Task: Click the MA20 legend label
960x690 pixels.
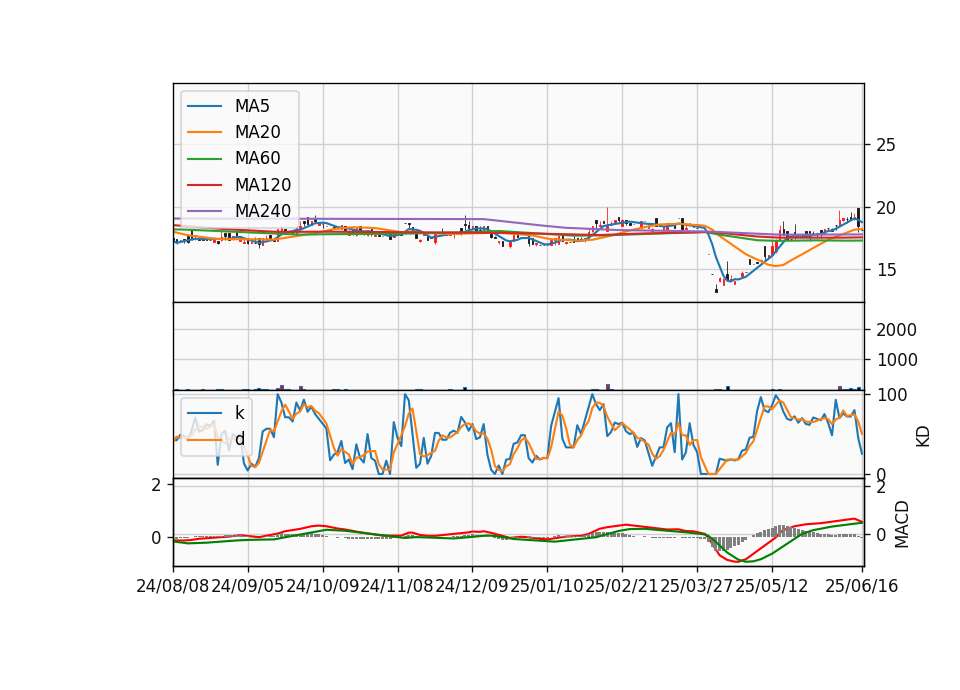Action: click(257, 132)
